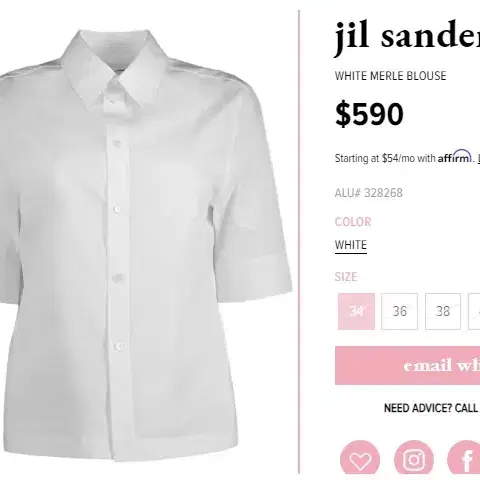Select the ALU# 328268 item number
The image size is (480, 480).
coord(369,193)
